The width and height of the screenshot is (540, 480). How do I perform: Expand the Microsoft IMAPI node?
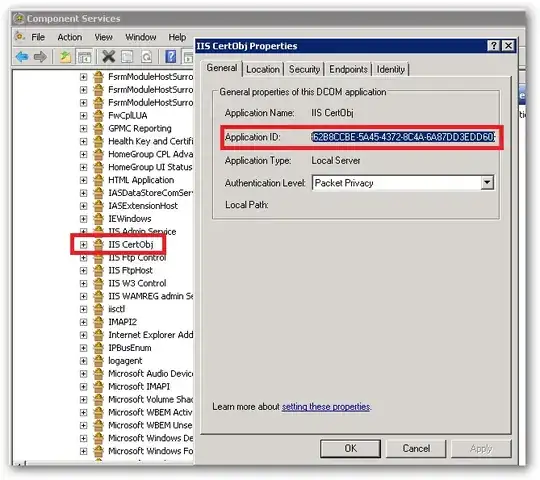tap(83, 387)
